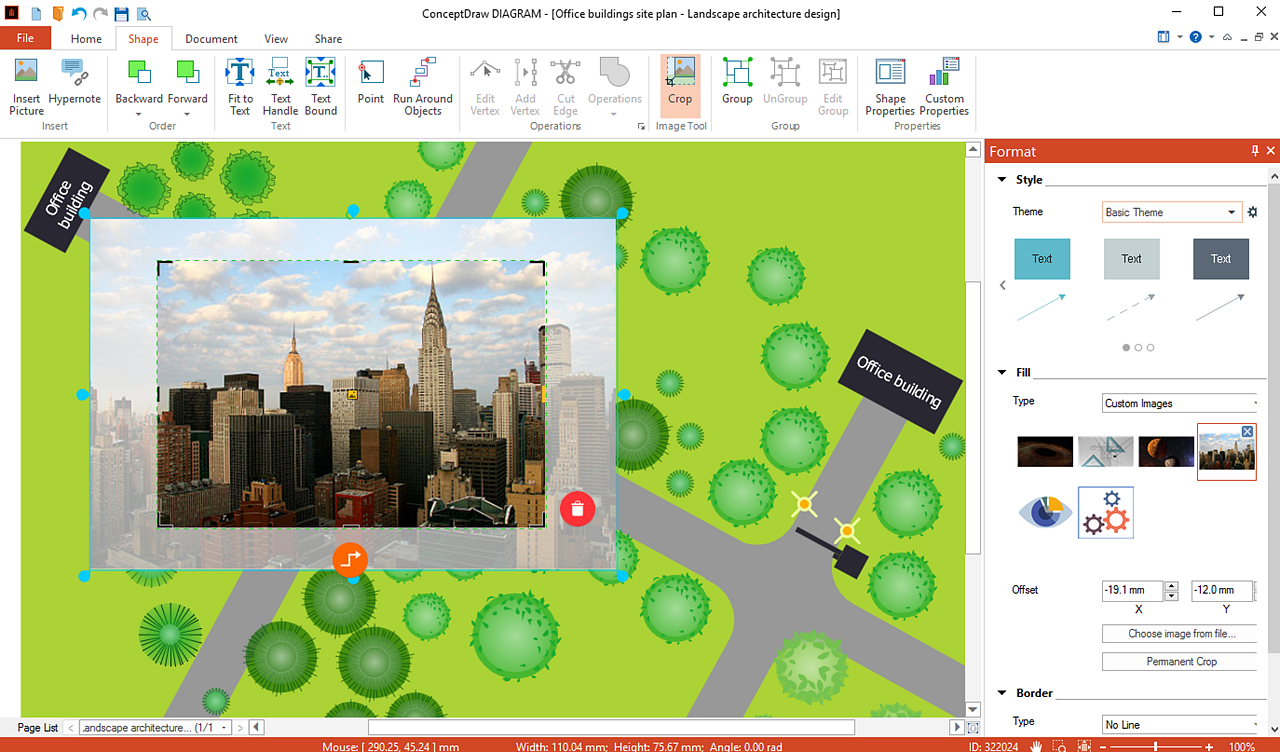Click the red trash delete button on image
This screenshot has width=1280, height=752.
pos(577,509)
